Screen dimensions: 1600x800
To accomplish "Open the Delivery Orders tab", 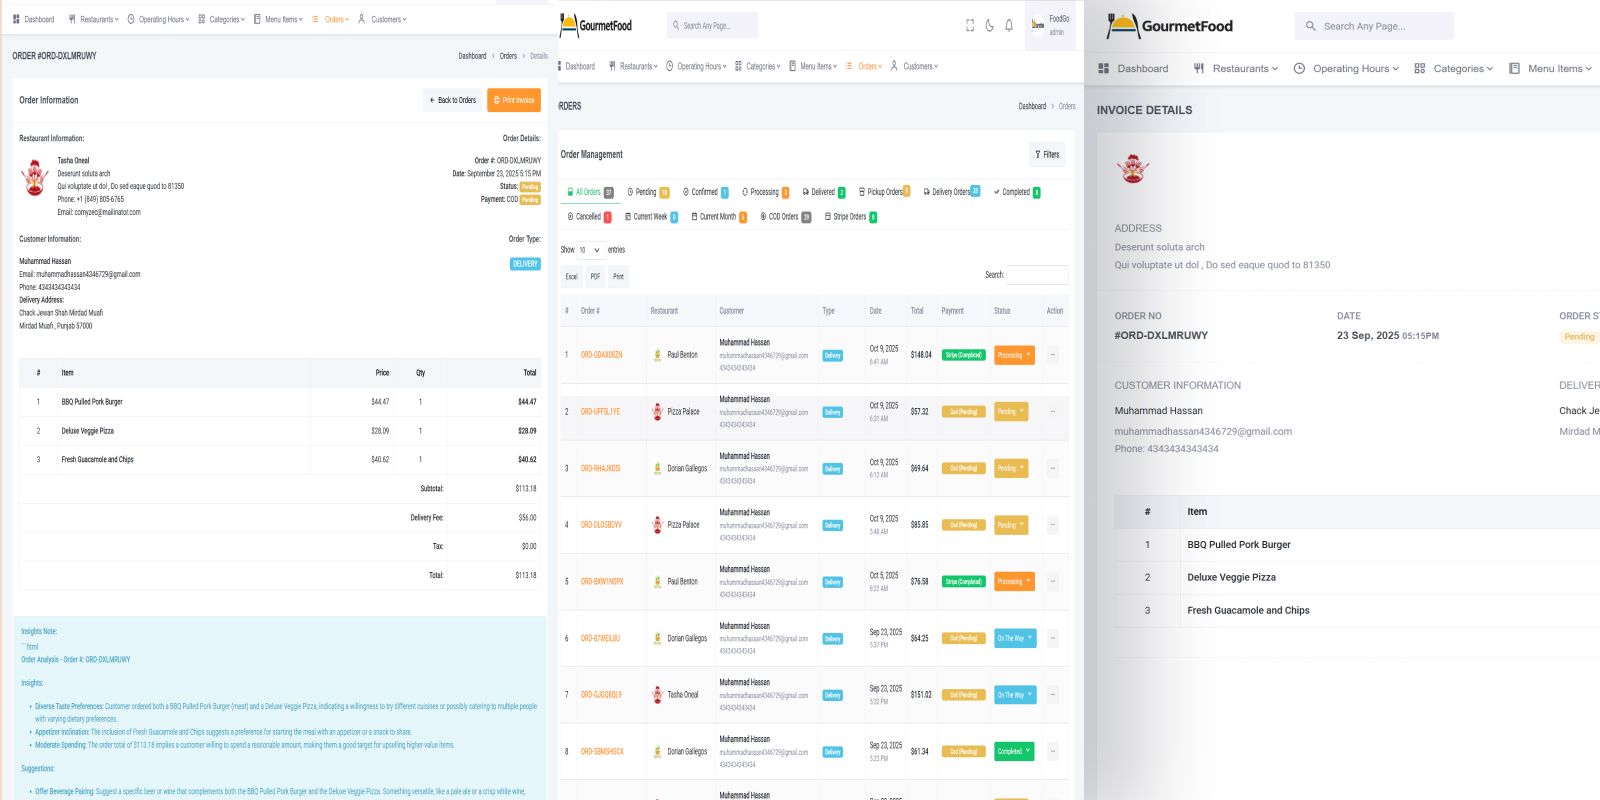I will click(x=952, y=192).
